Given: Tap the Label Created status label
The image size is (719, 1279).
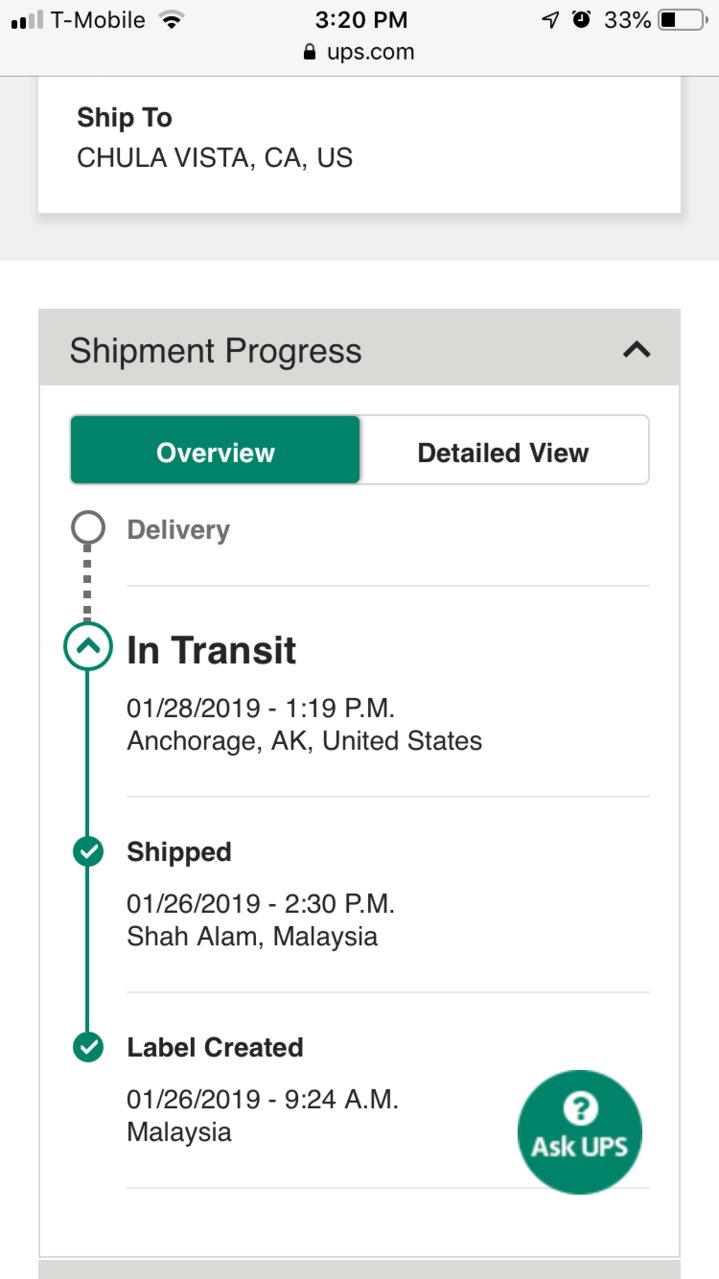Looking at the screenshot, I should click(x=215, y=1047).
